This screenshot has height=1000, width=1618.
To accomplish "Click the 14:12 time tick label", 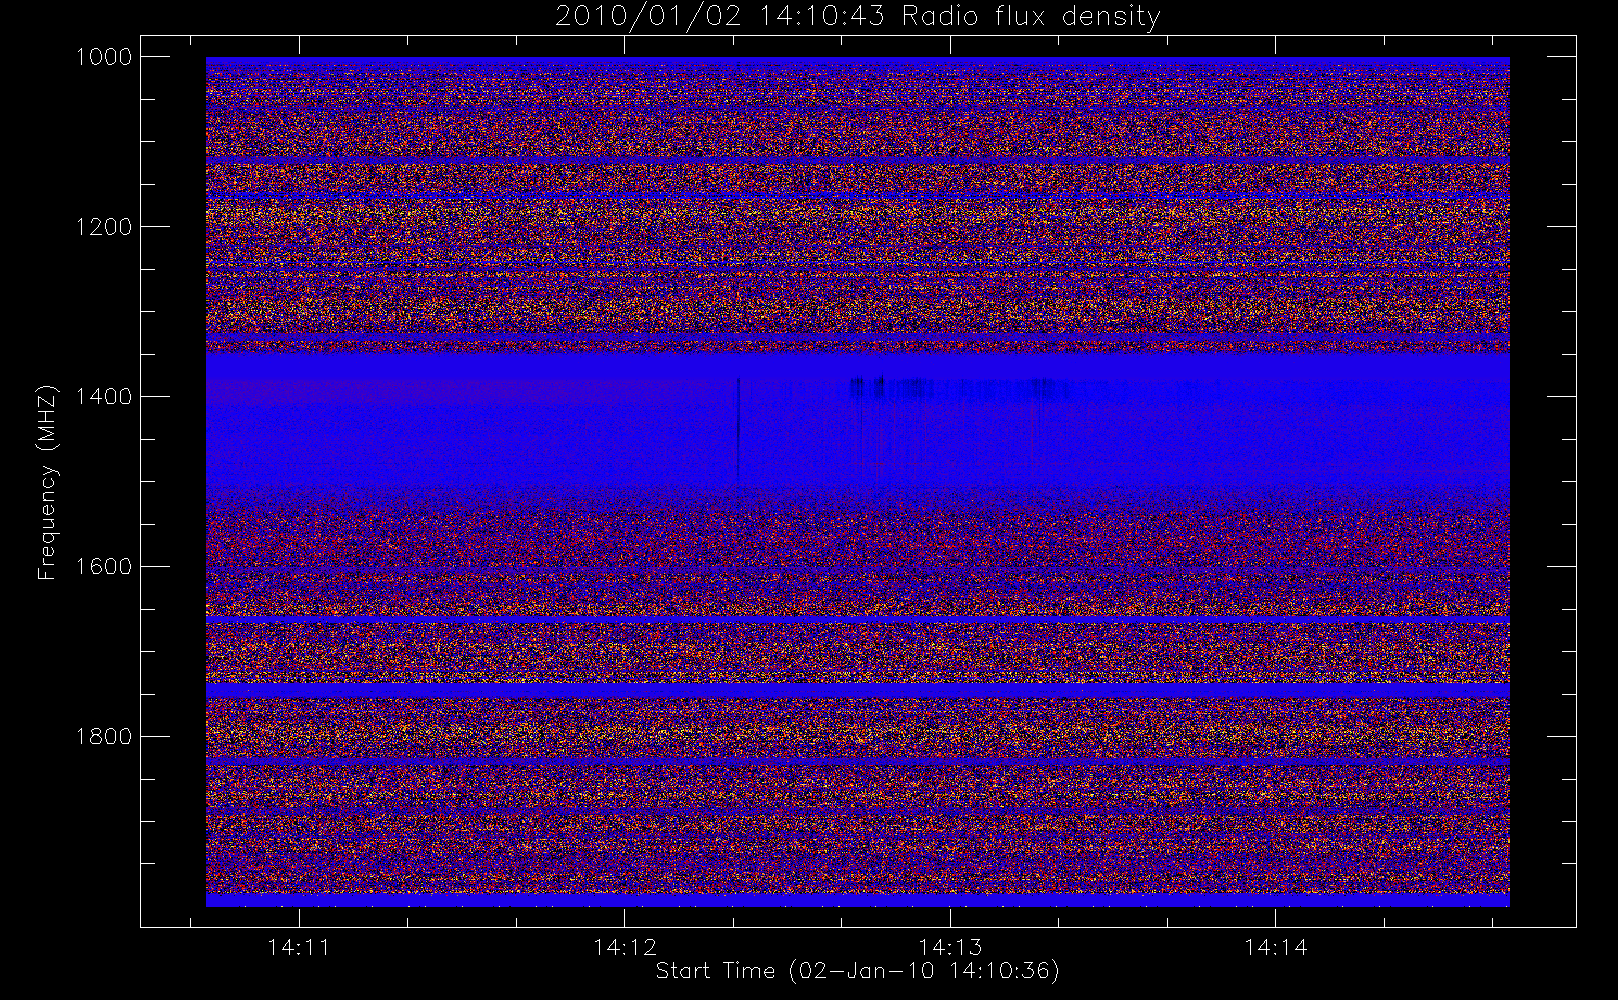I will point(625,947).
